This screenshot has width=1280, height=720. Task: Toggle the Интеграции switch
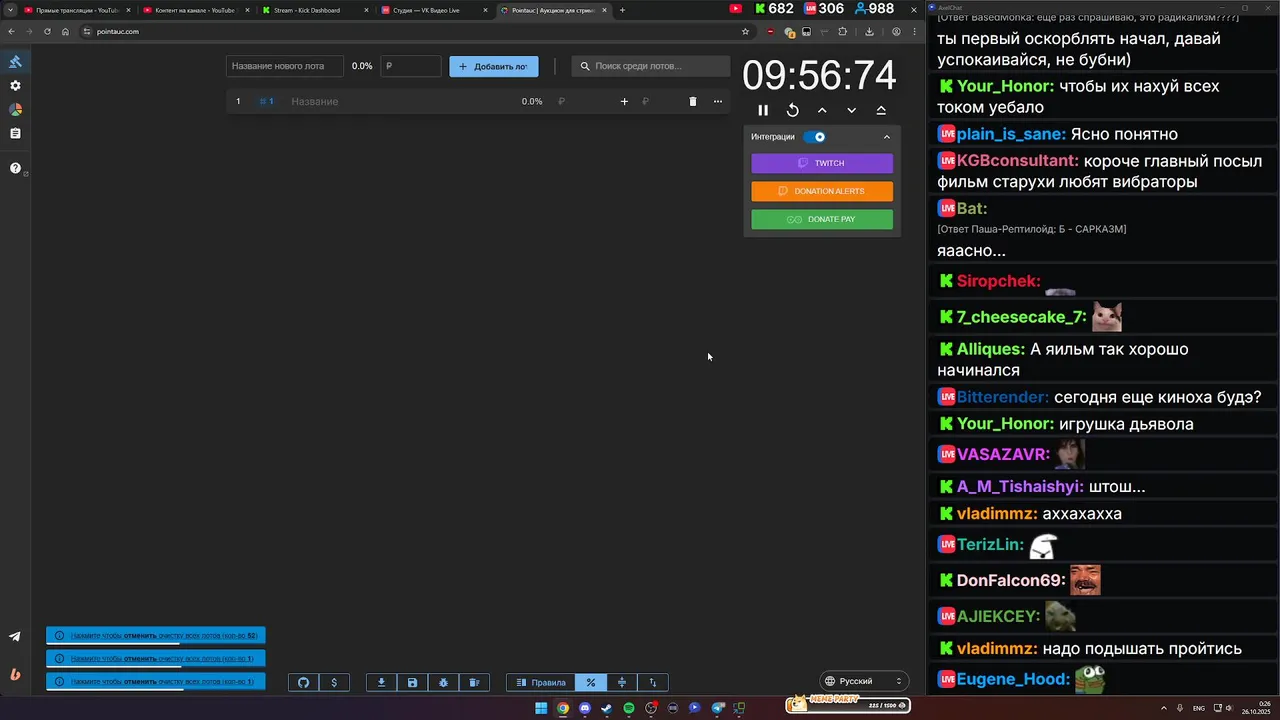pos(815,137)
